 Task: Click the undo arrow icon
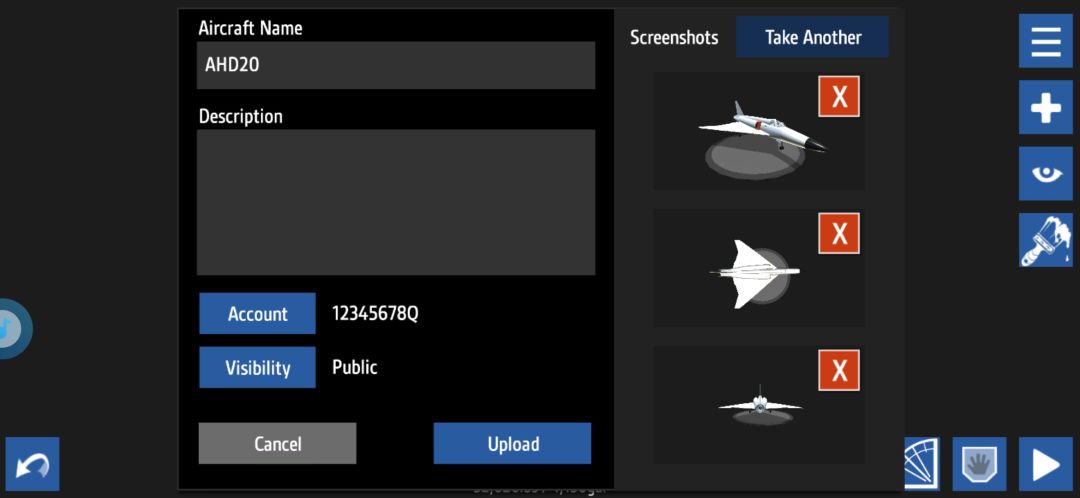32,464
